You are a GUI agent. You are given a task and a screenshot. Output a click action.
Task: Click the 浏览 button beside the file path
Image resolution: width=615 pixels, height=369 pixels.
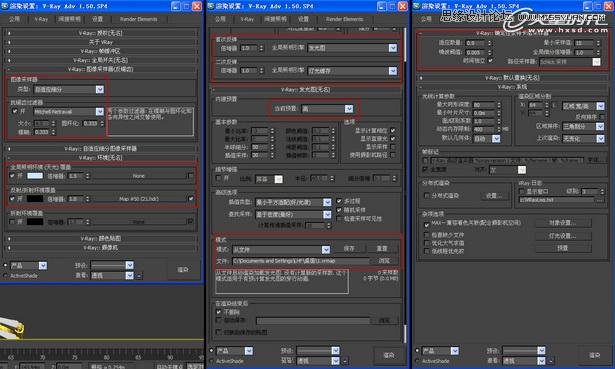pos(384,261)
